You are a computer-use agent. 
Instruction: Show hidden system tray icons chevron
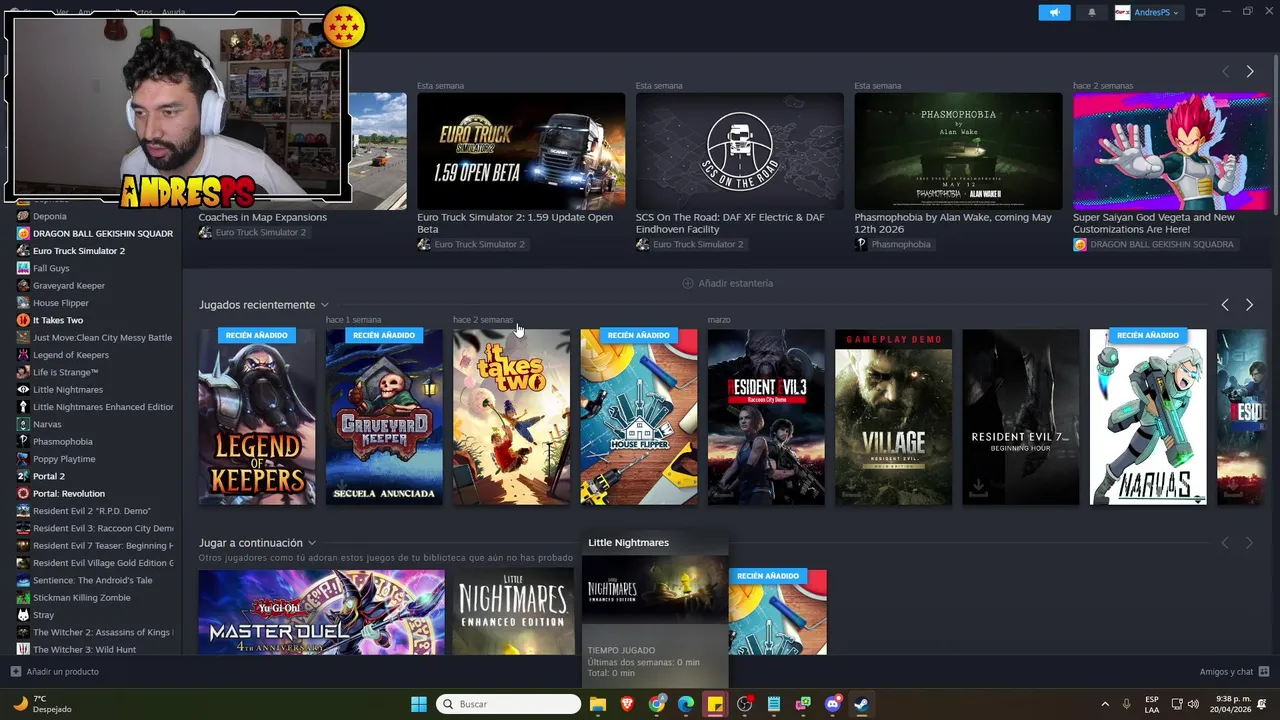(1105, 704)
